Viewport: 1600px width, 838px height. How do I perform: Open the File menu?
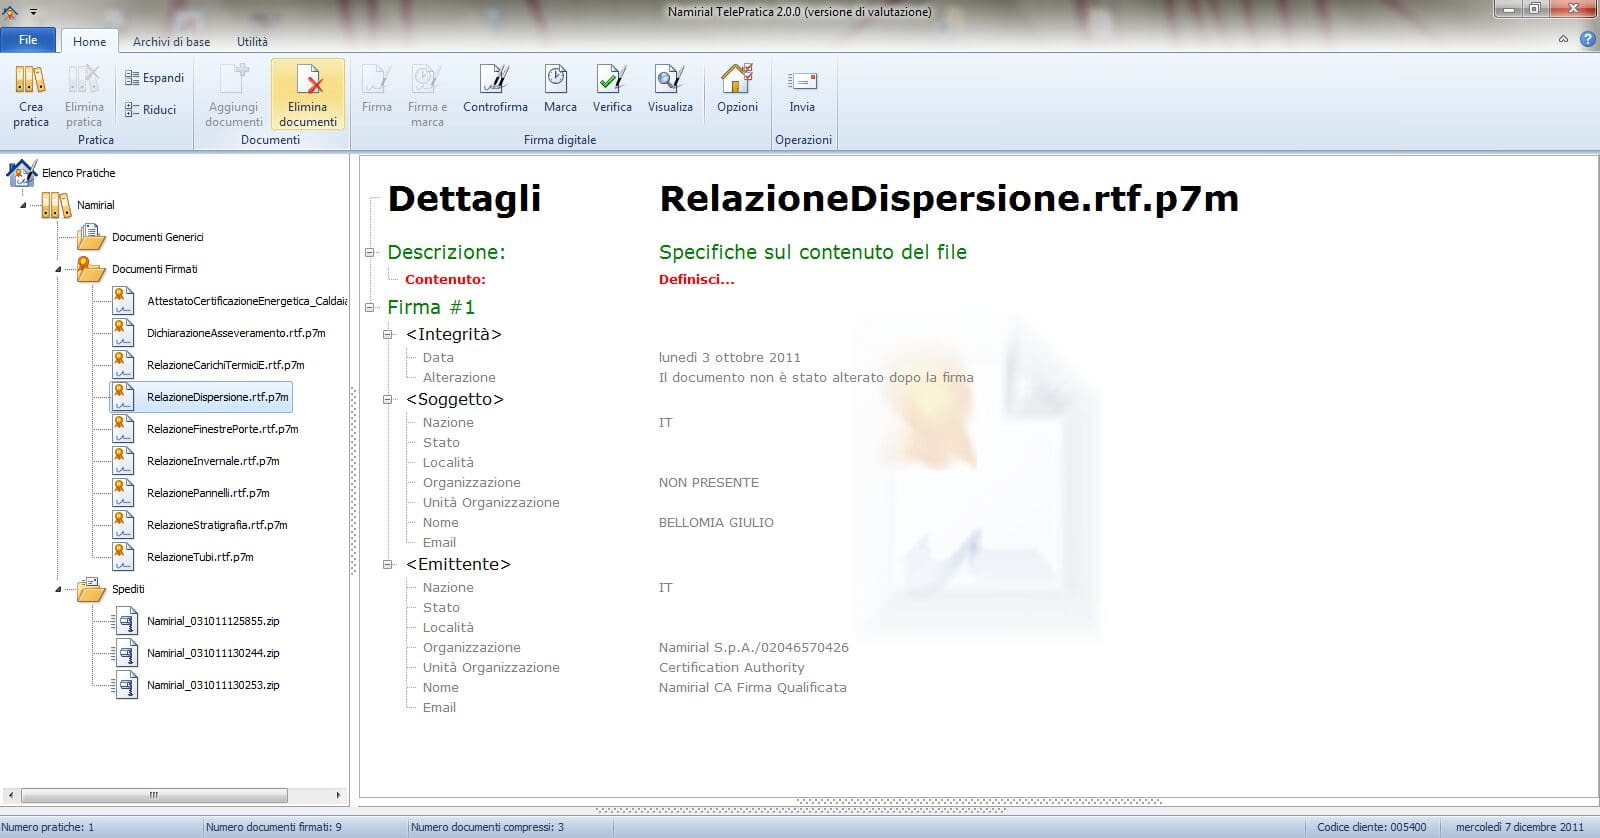click(28, 40)
